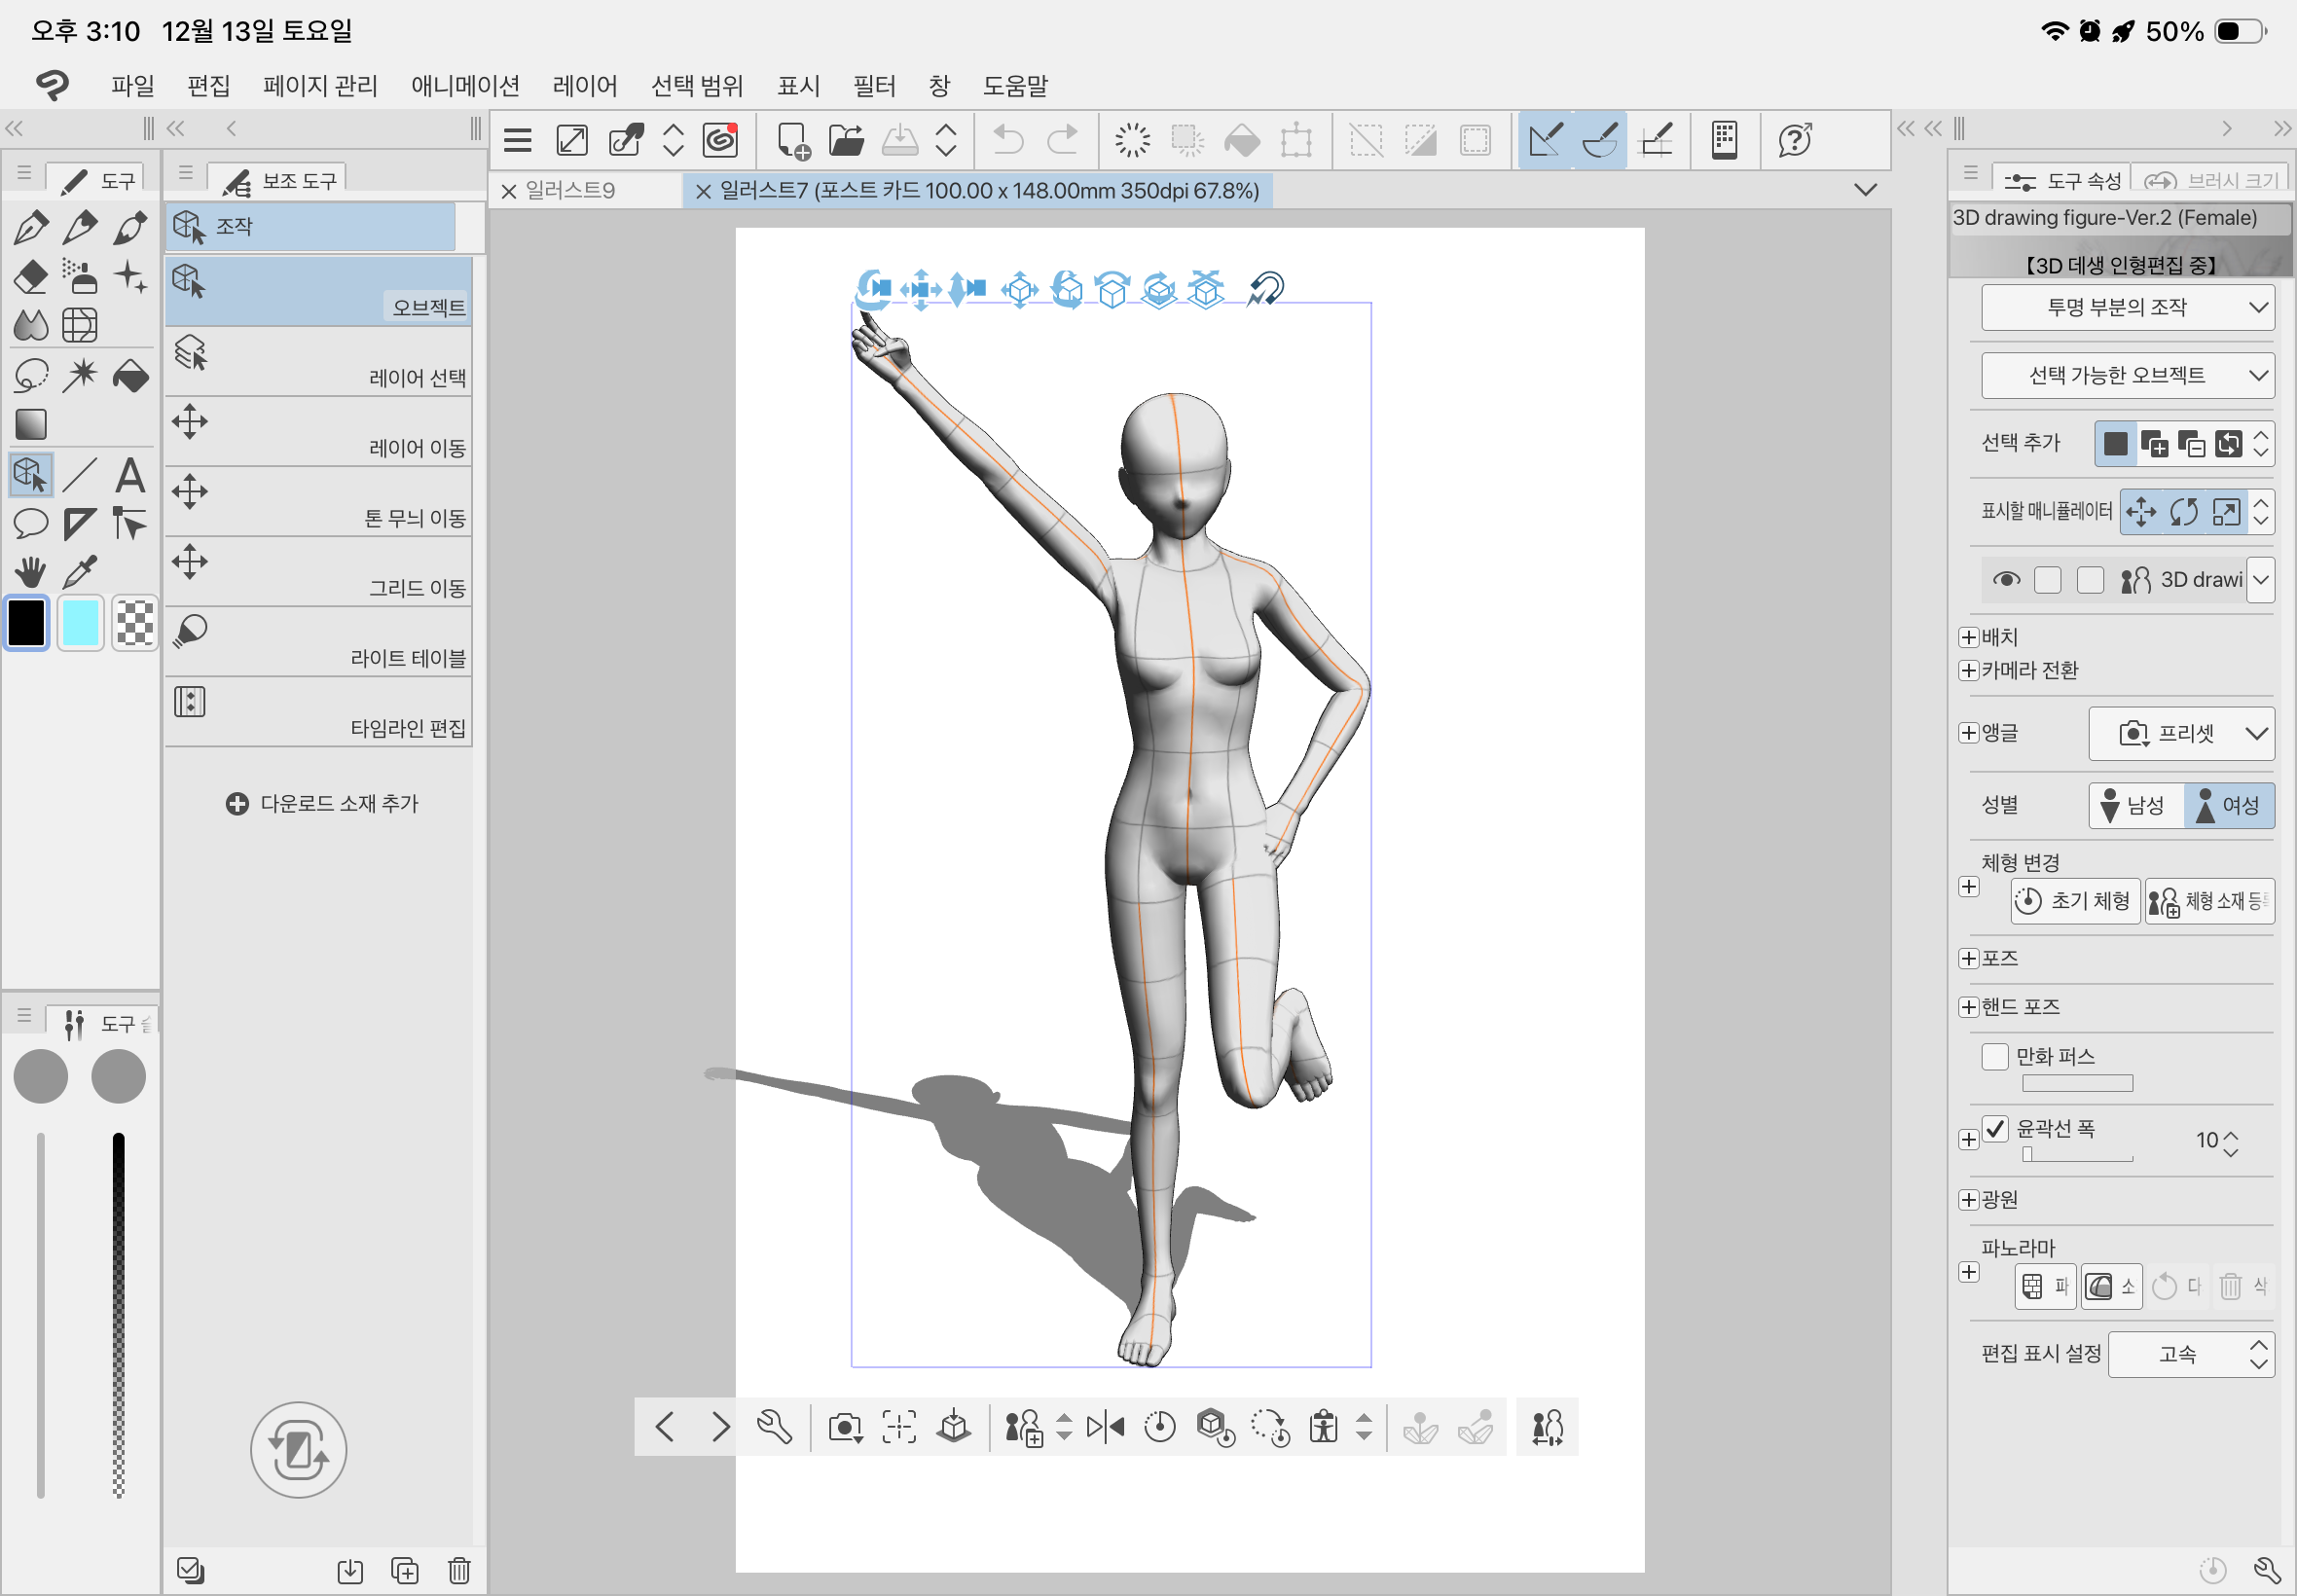Enable the 만화 퍼스 checkbox

(1995, 1056)
